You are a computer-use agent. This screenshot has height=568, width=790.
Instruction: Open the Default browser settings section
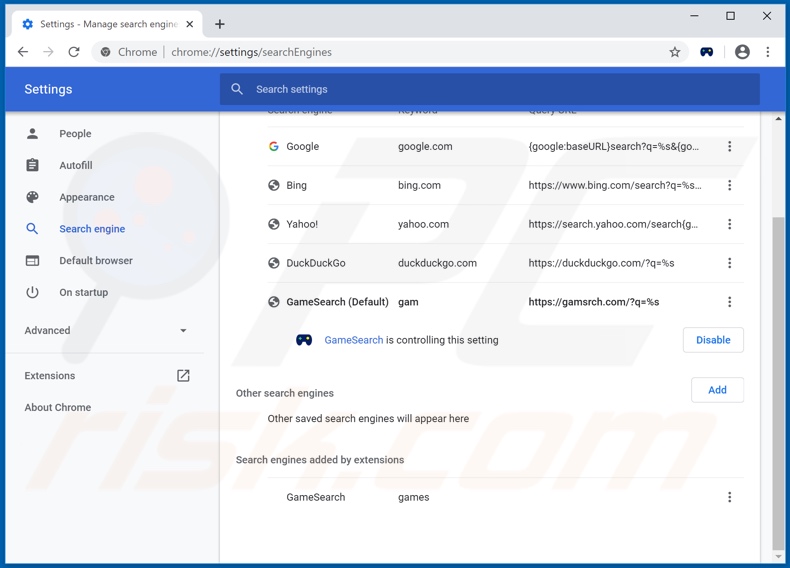pos(96,261)
